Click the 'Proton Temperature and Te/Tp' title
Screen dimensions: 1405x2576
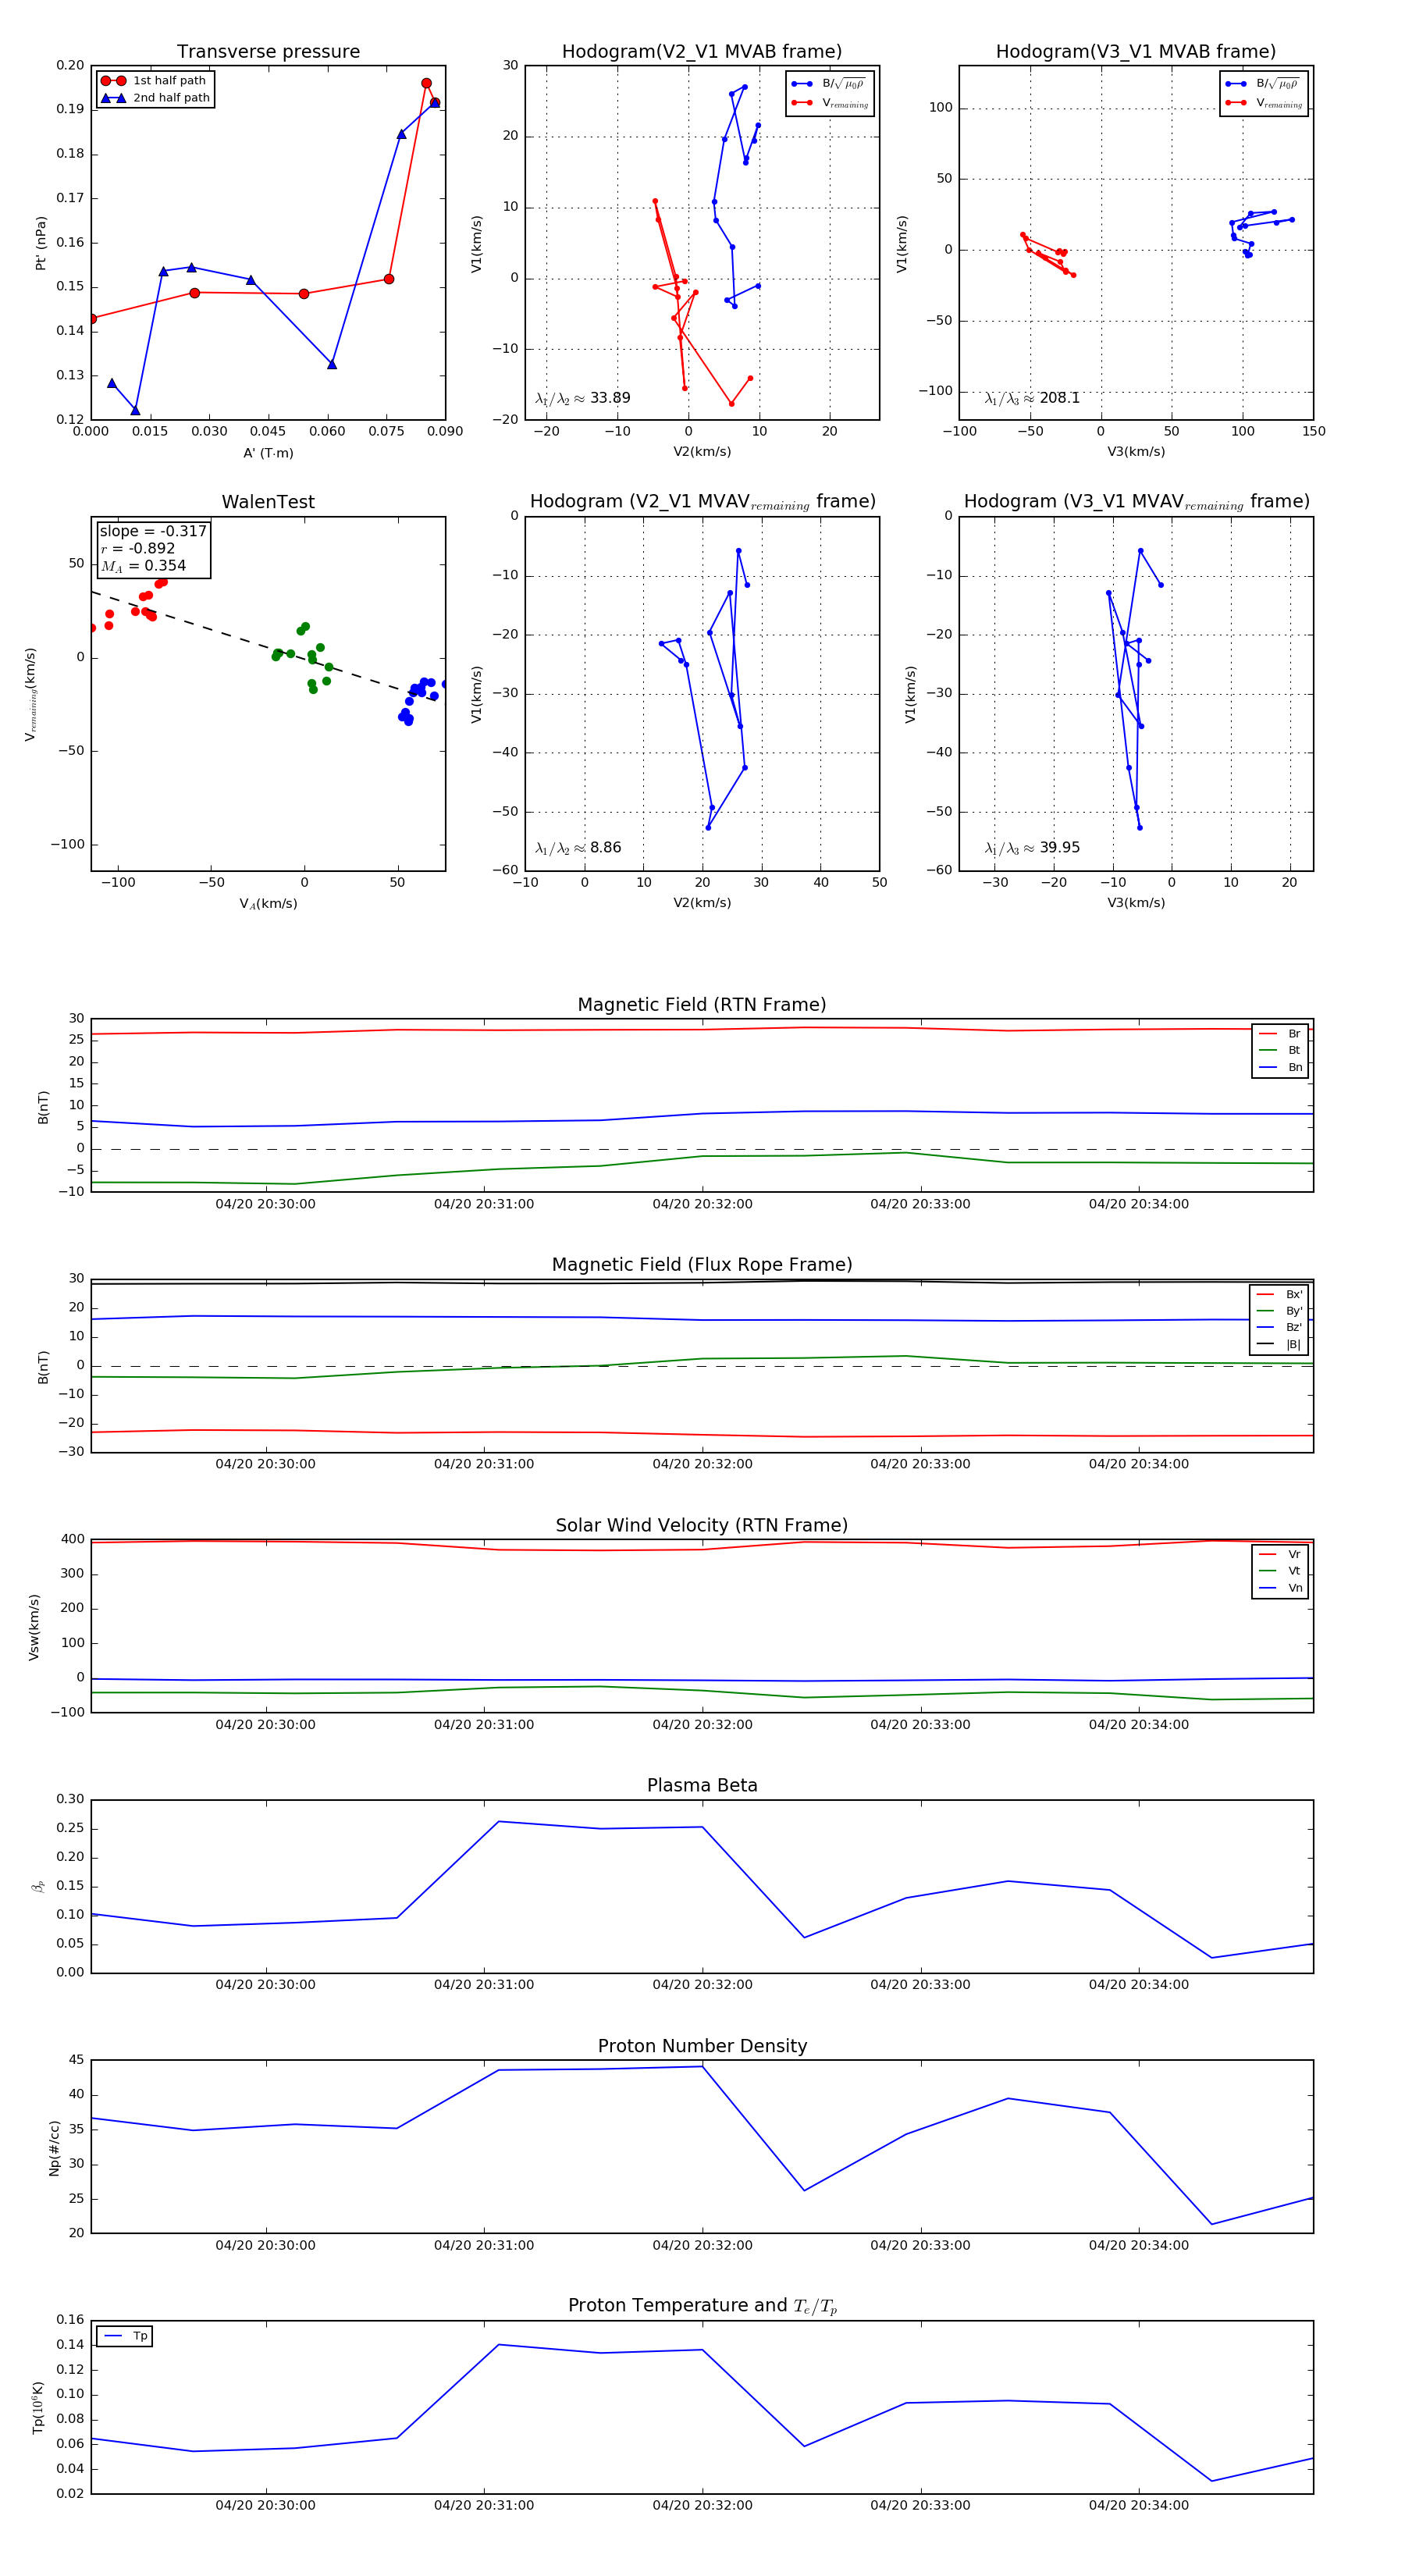(x=702, y=2306)
